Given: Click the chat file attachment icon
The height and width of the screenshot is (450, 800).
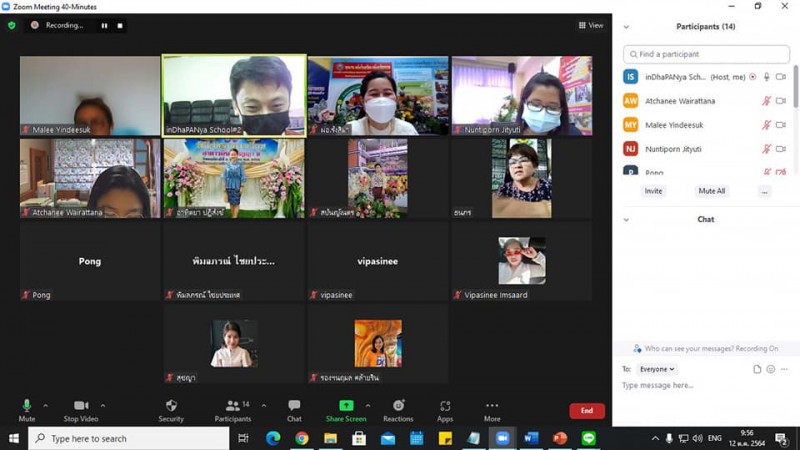Looking at the screenshot, I should coord(757,369).
